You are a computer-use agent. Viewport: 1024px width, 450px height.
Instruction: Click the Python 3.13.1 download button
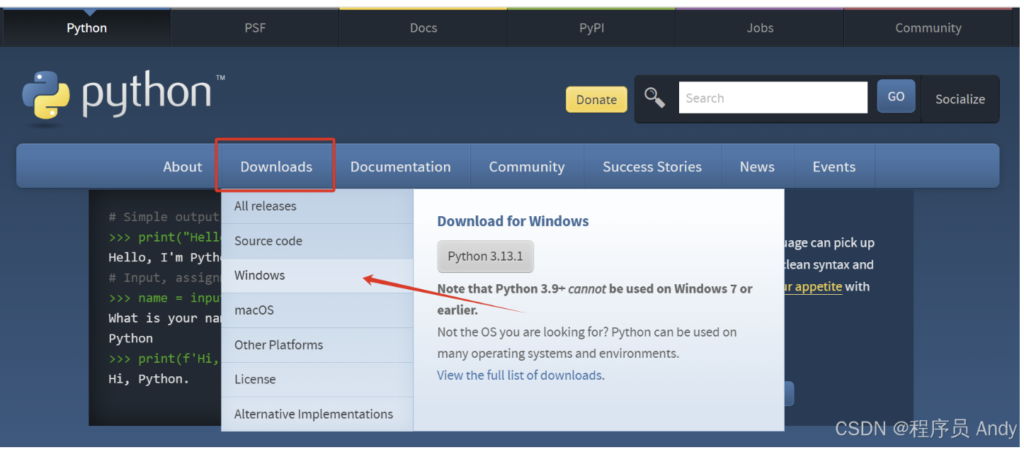pyautogui.click(x=485, y=256)
